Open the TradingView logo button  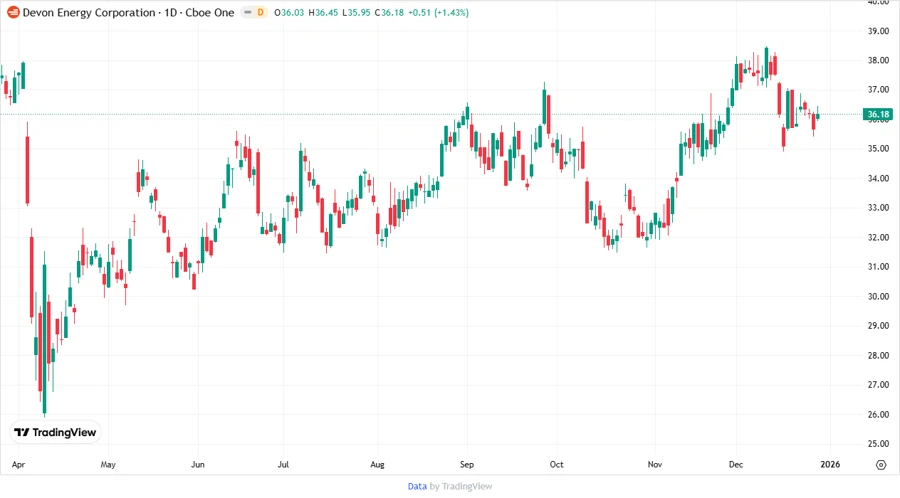tap(55, 433)
